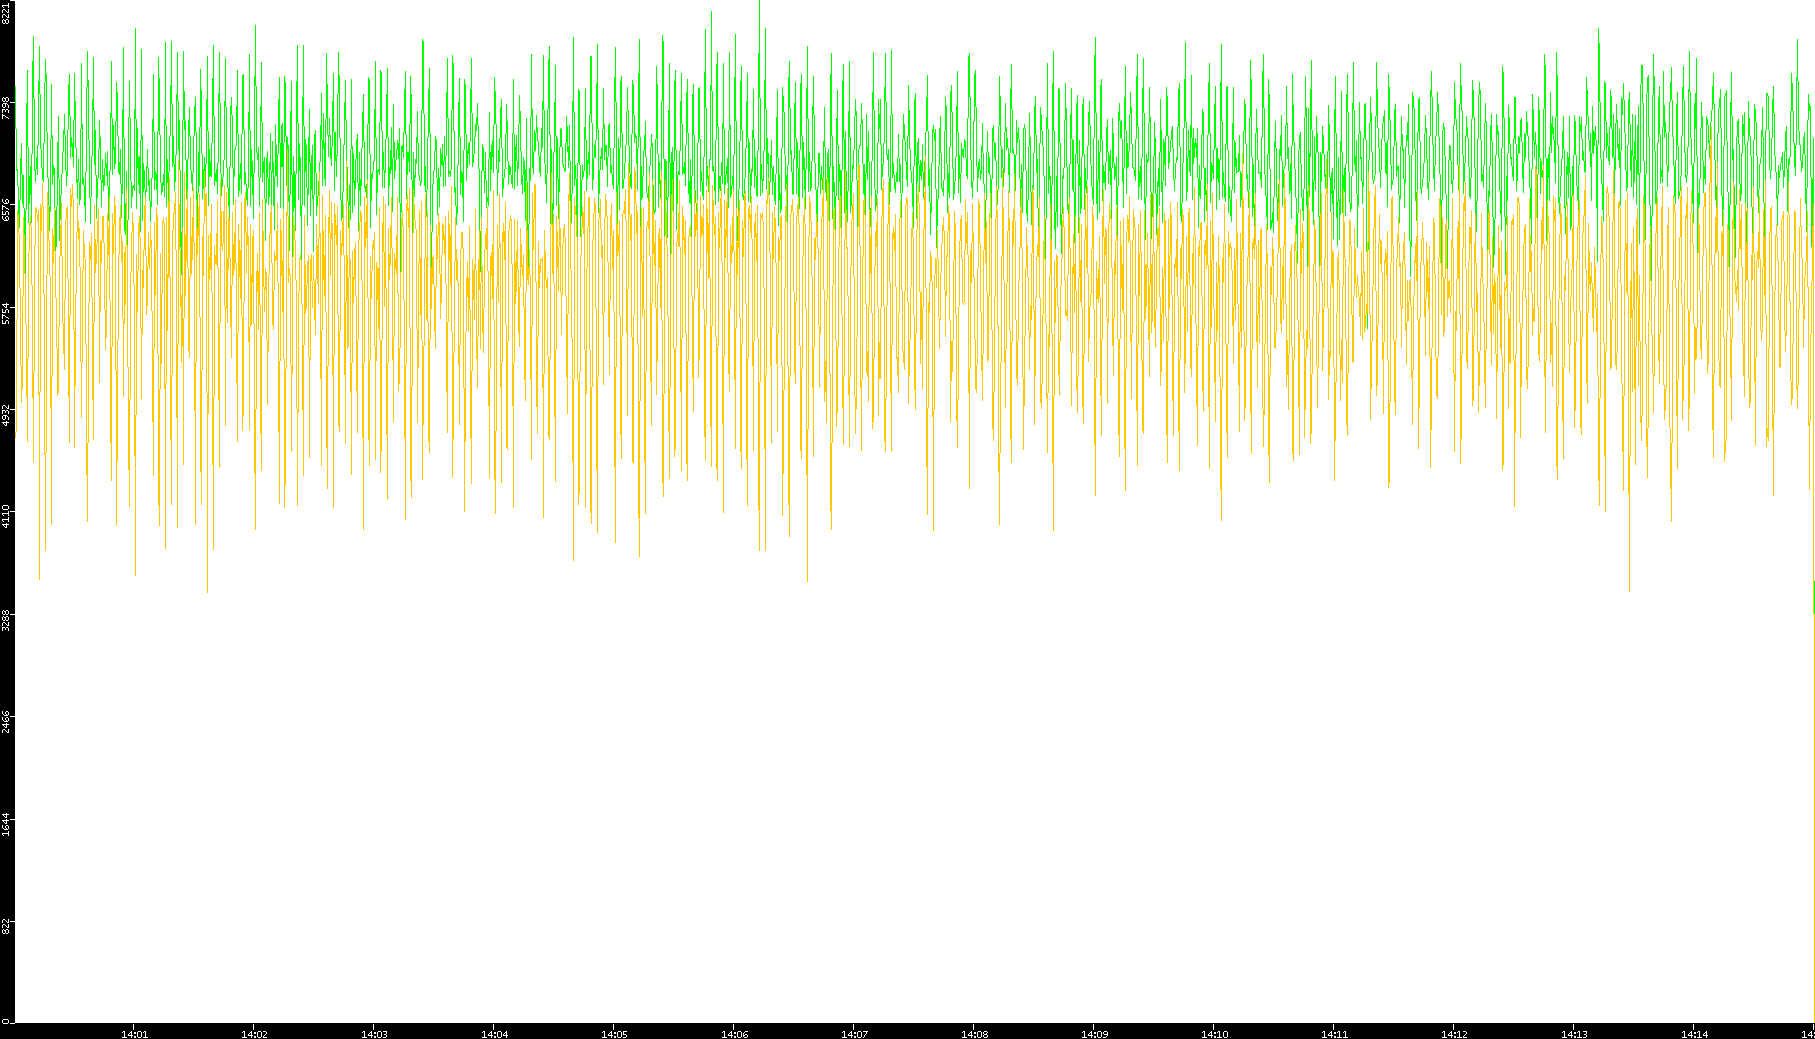Click the 2466 value on the vertical axis
1815x1039 pixels.
7,723
